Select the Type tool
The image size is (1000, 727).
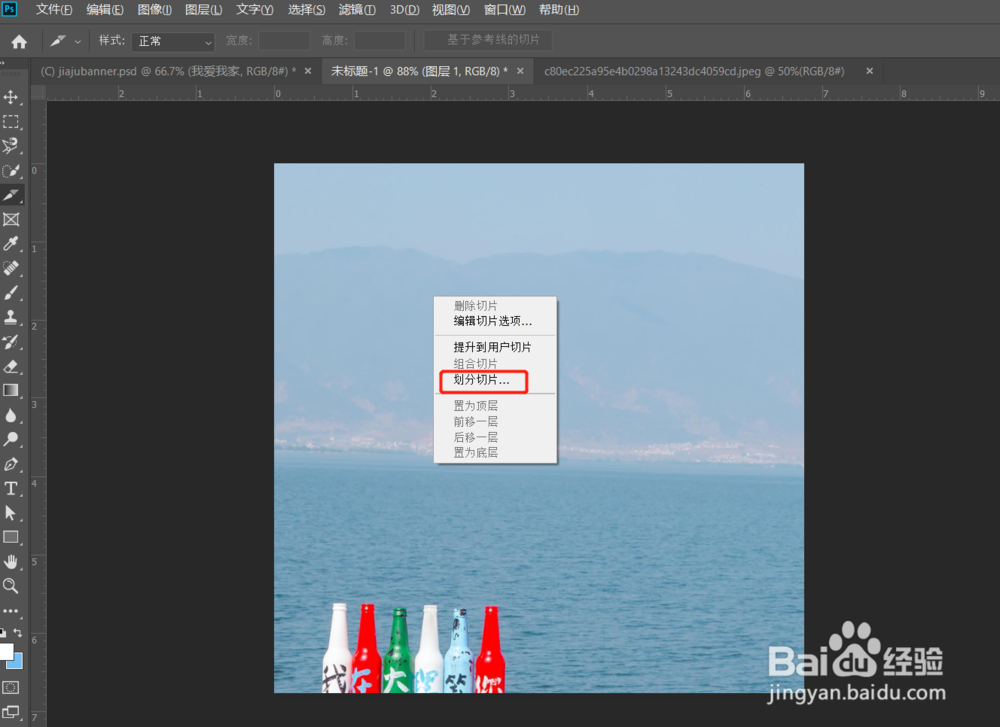(x=12, y=487)
